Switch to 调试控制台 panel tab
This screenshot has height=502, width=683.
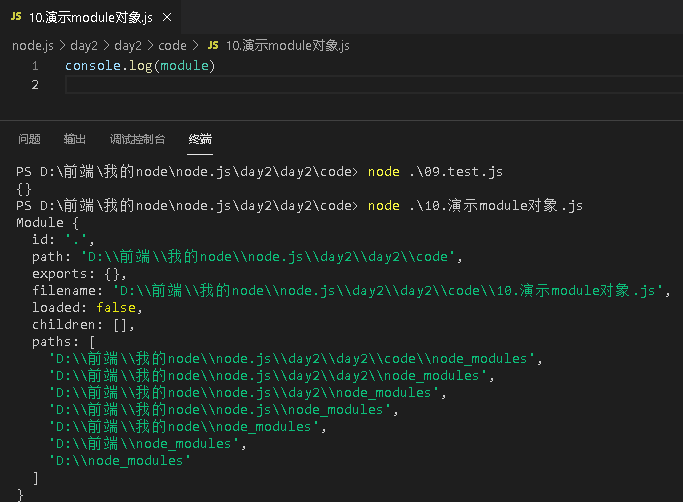point(137,139)
